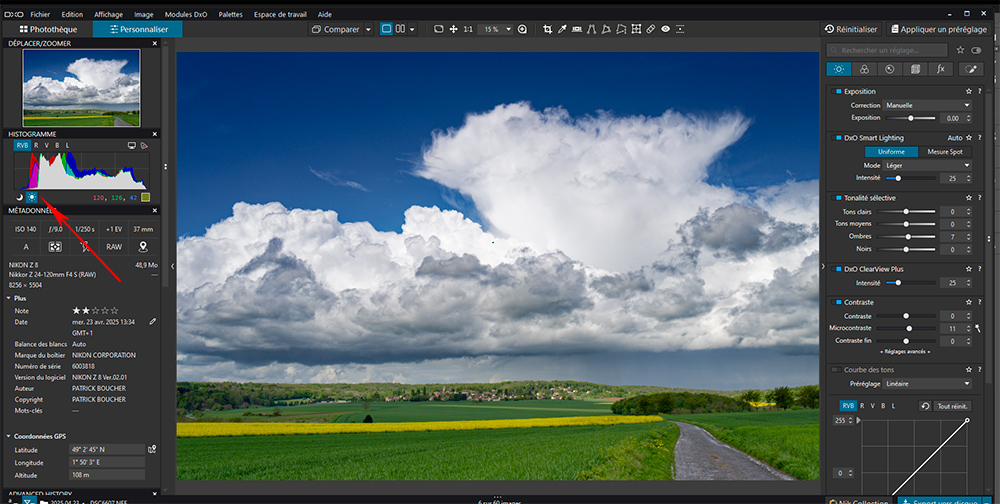Screen dimensions: 1000x504
Task: Open the Comparer dropdown arrow
Action: [368, 29]
